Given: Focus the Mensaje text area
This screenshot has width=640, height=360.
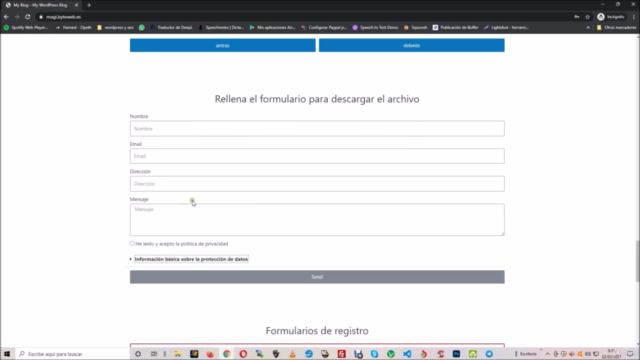Looking at the screenshot, I should click(317, 220).
